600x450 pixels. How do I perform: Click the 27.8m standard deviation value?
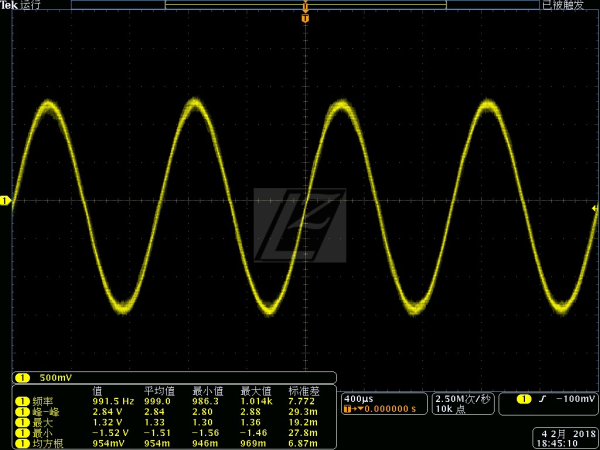coord(303,433)
